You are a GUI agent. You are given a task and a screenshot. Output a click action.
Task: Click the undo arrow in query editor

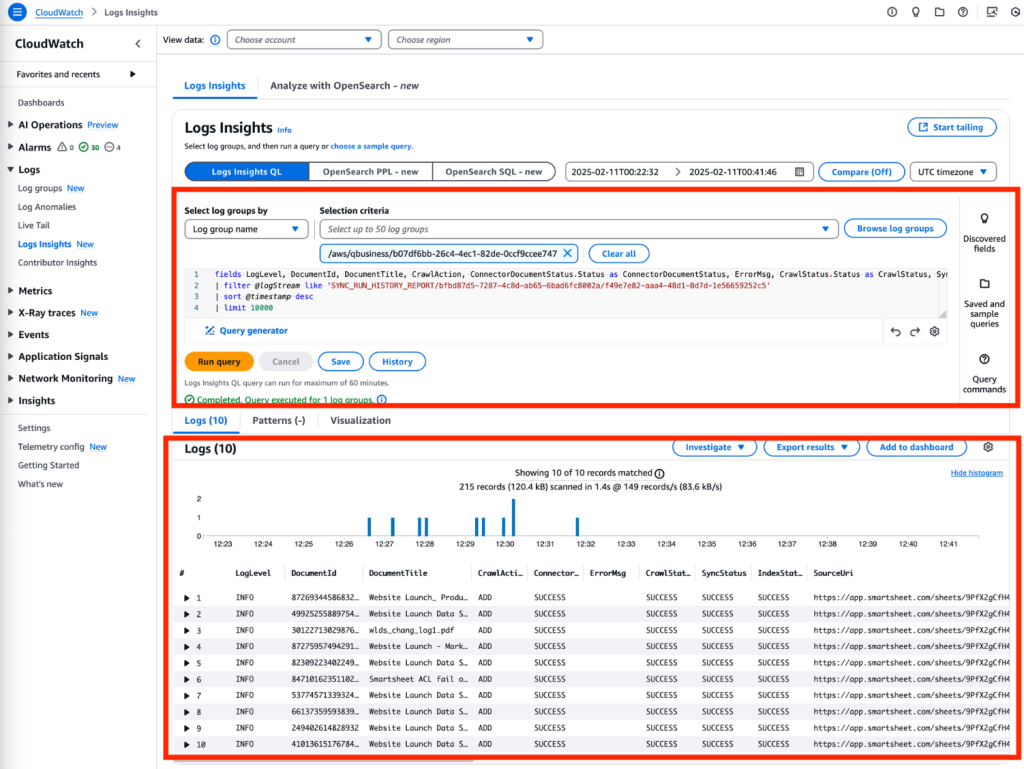896,331
